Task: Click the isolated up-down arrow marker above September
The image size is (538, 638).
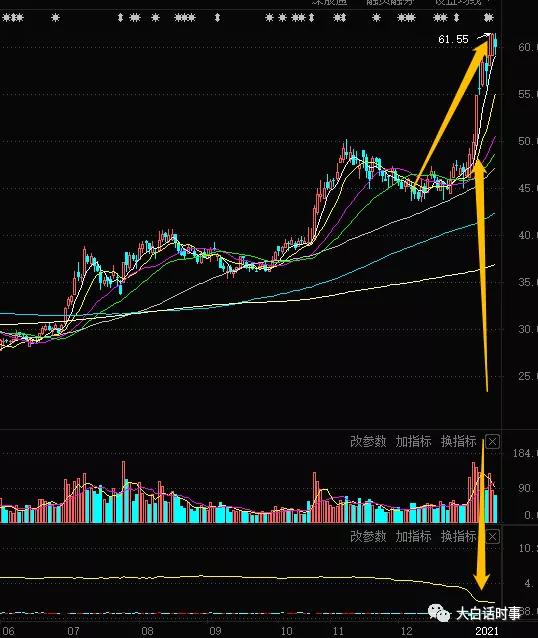Action: [217, 18]
